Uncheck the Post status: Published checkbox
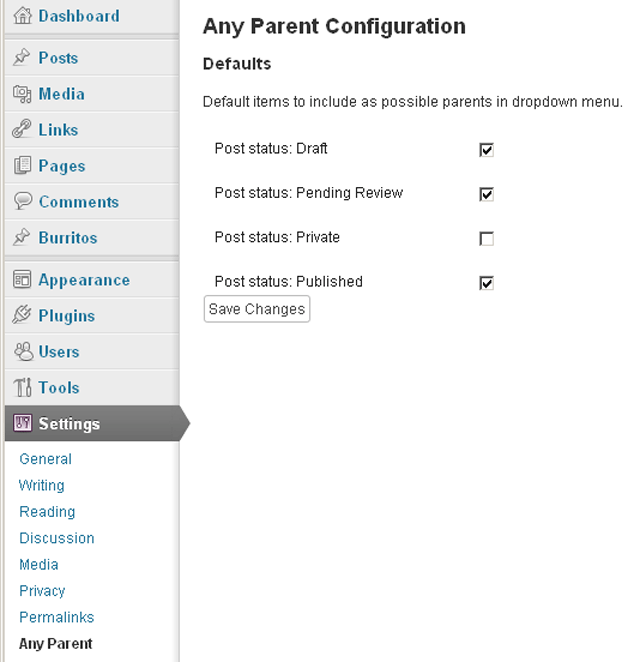 pos(486,283)
